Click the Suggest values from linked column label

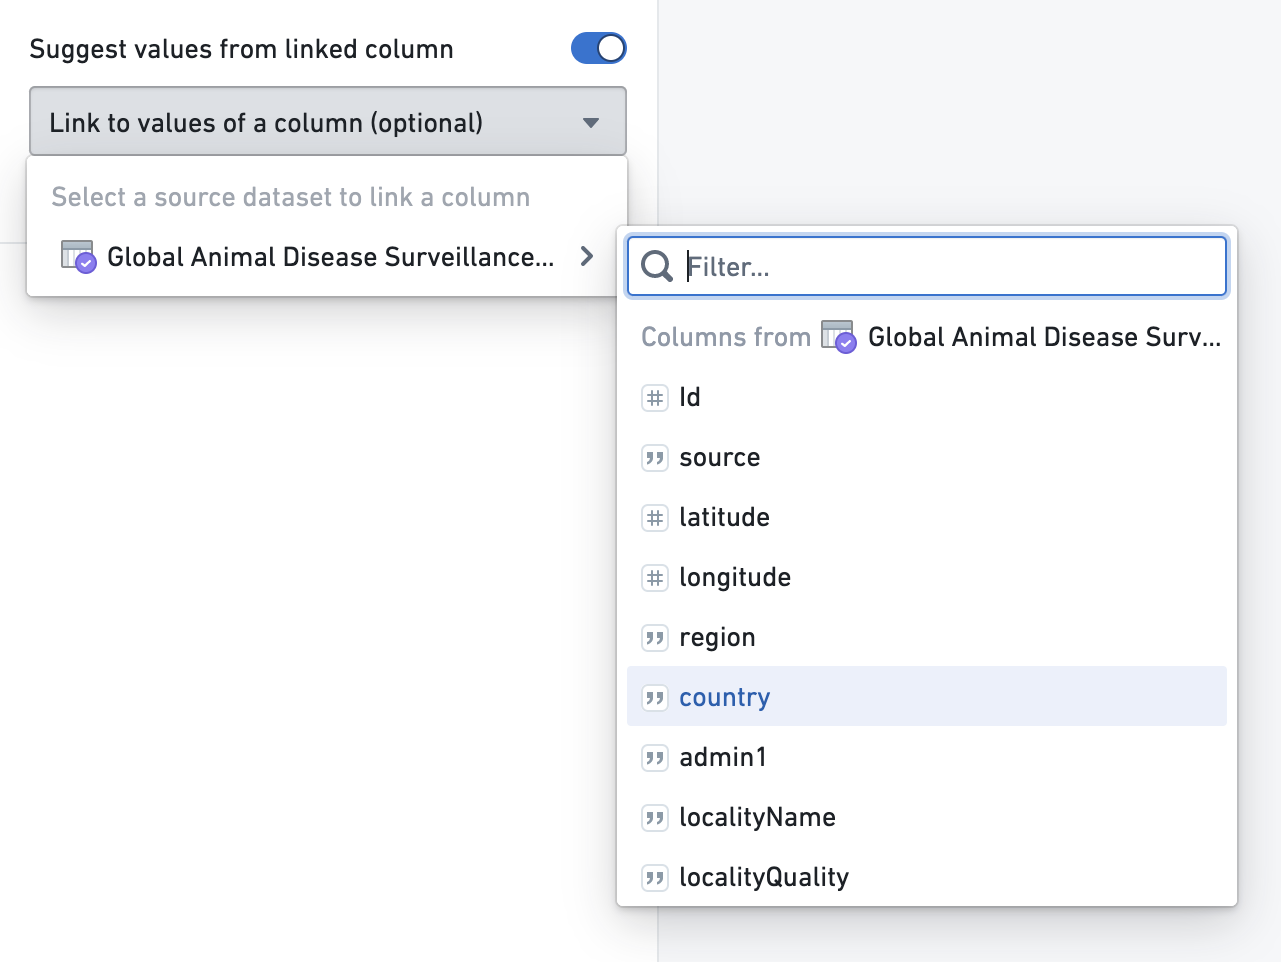tap(242, 49)
